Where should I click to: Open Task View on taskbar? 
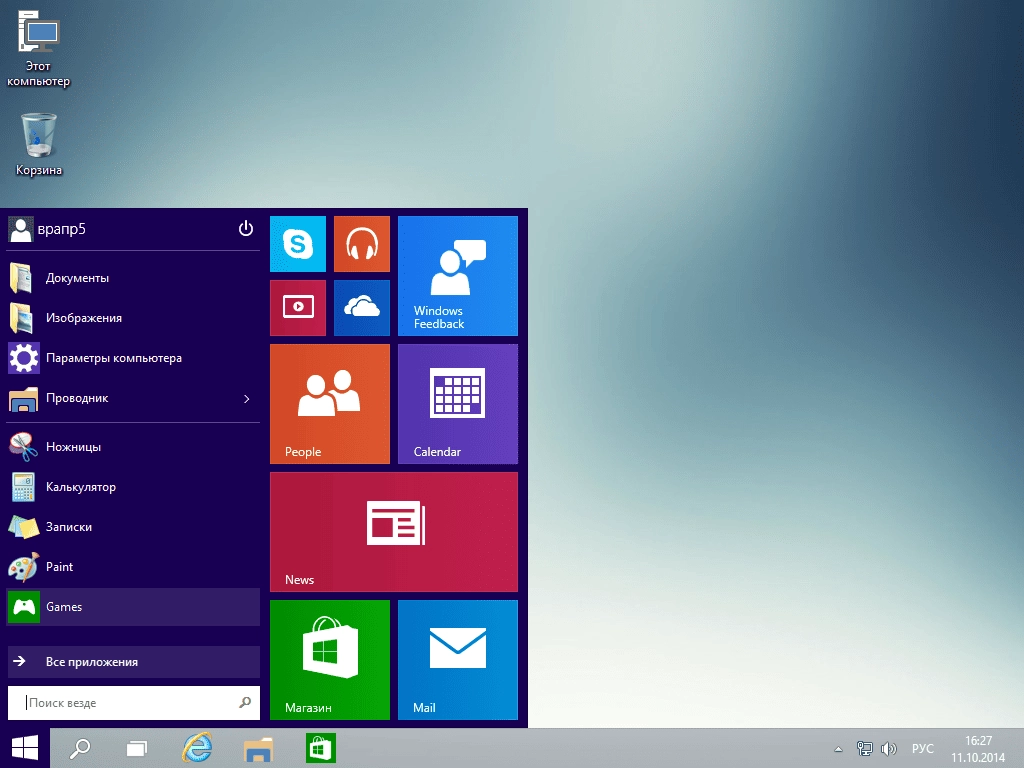coord(136,748)
